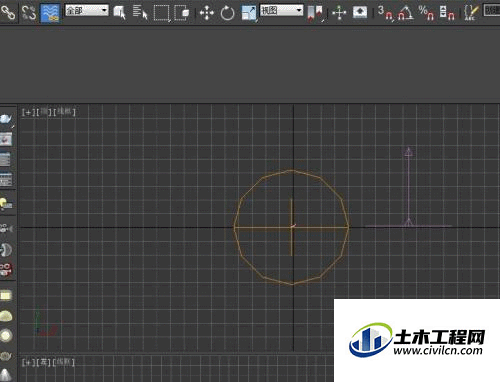This screenshot has height=382, width=500.
Task: Open Edit Named Selection Sets tool
Action: point(471,13)
